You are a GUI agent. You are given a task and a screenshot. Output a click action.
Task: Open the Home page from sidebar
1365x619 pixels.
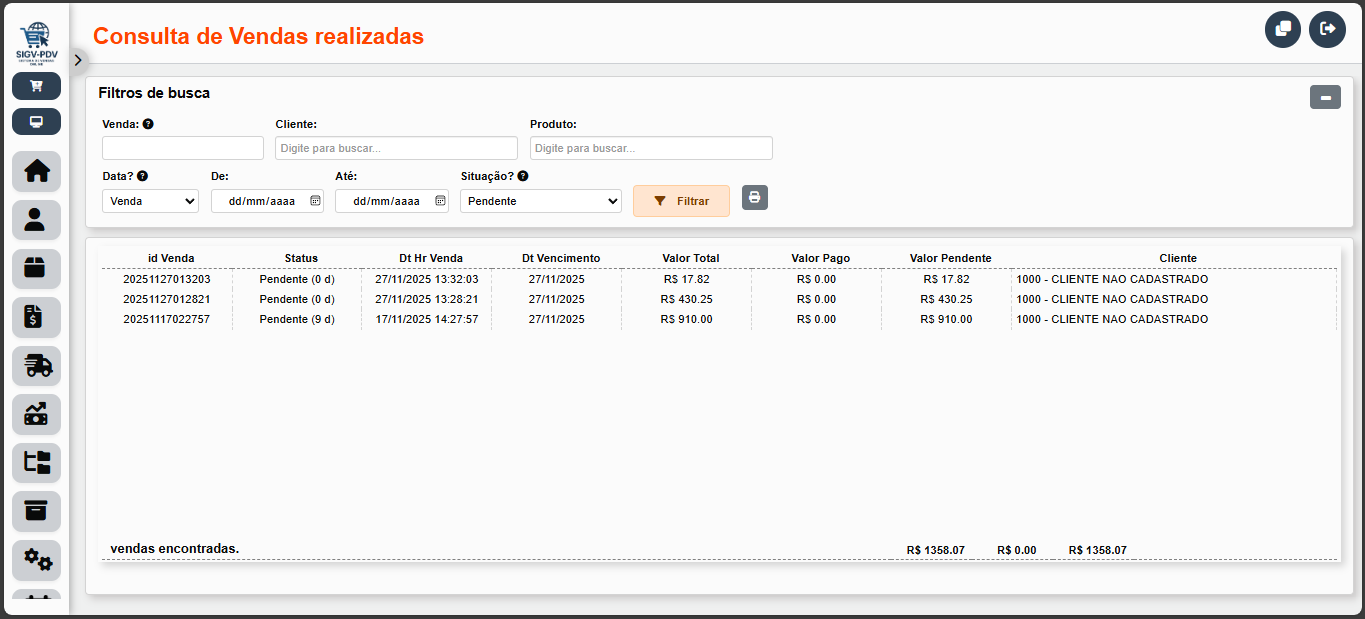pyautogui.click(x=36, y=172)
